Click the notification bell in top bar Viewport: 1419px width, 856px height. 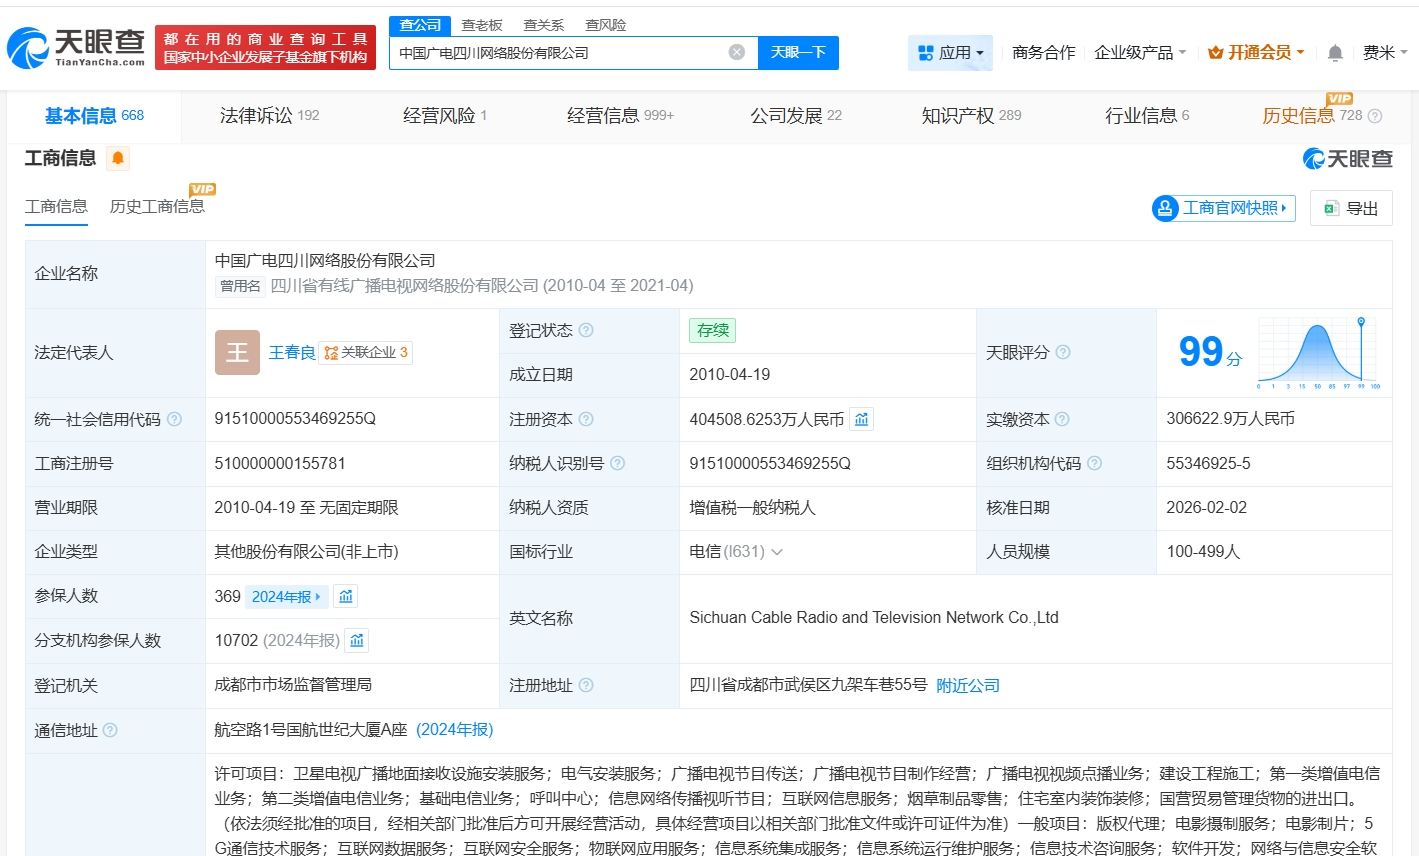[1335, 53]
